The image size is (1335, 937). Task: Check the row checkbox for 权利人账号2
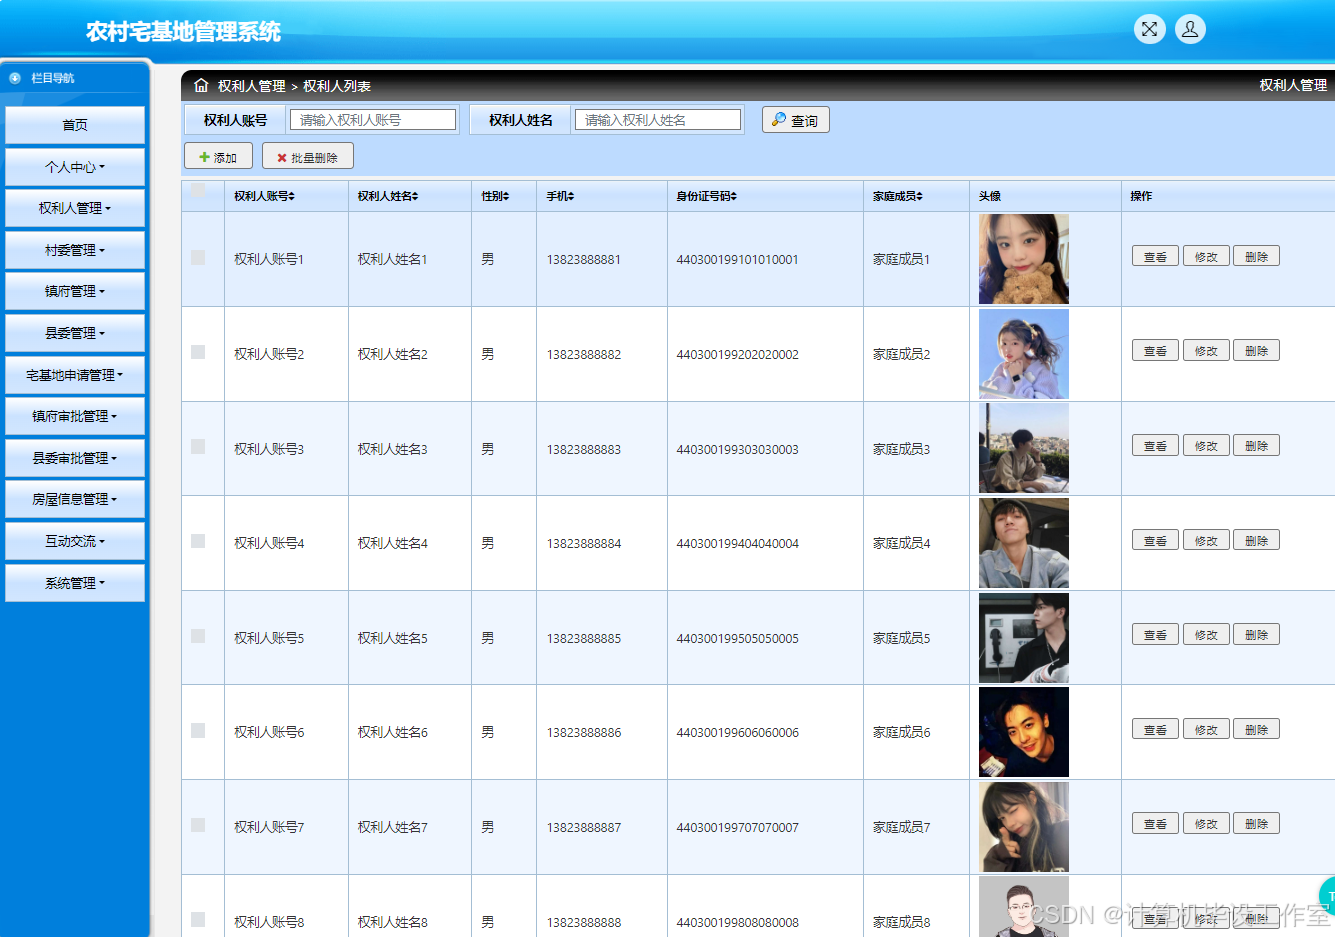click(x=198, y=352)
